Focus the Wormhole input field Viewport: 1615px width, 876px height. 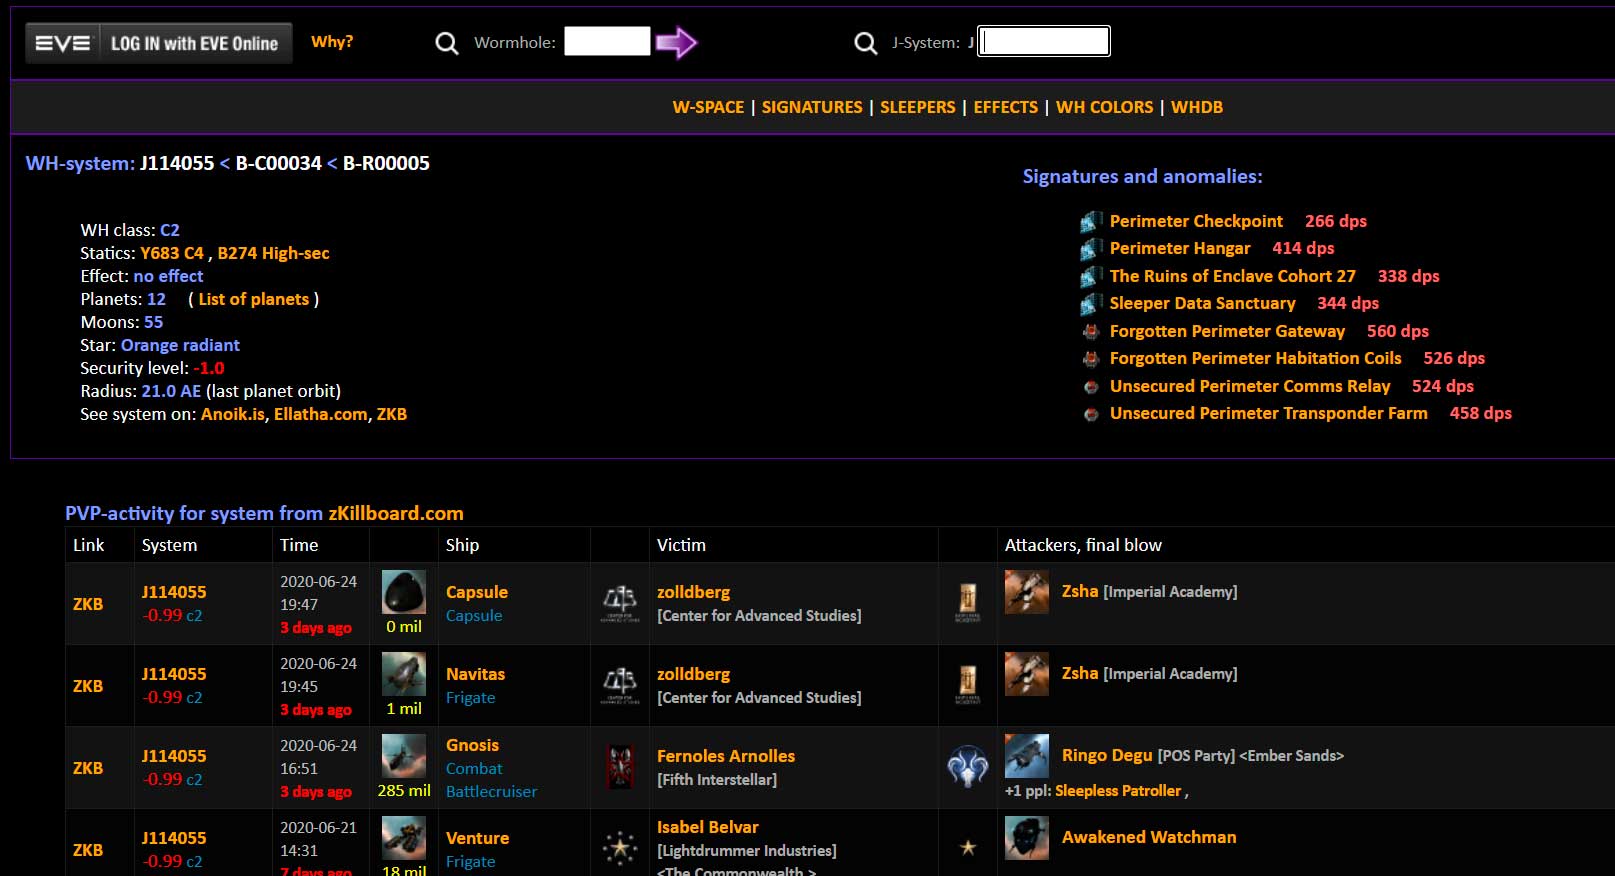607,41
